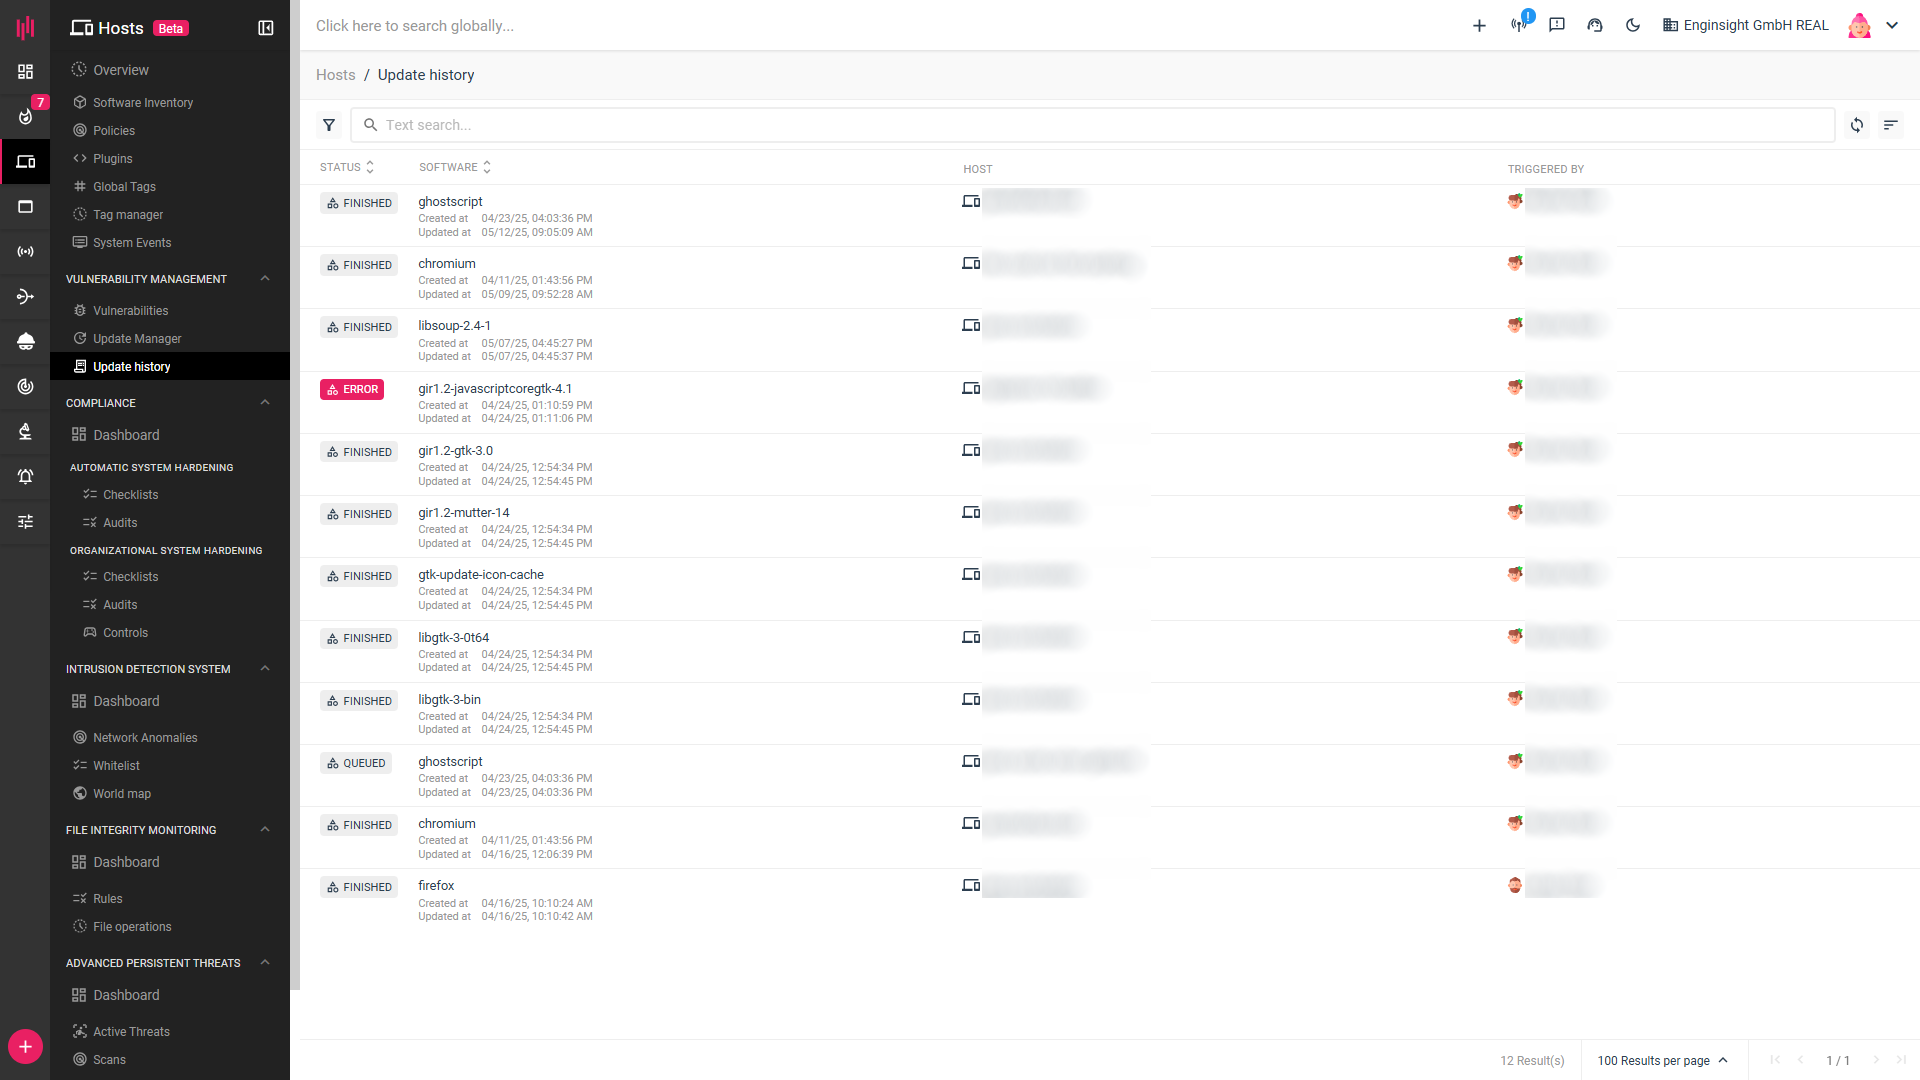Collapse sidebar panel toggle icon
1920x1080 pixels.
266,28
